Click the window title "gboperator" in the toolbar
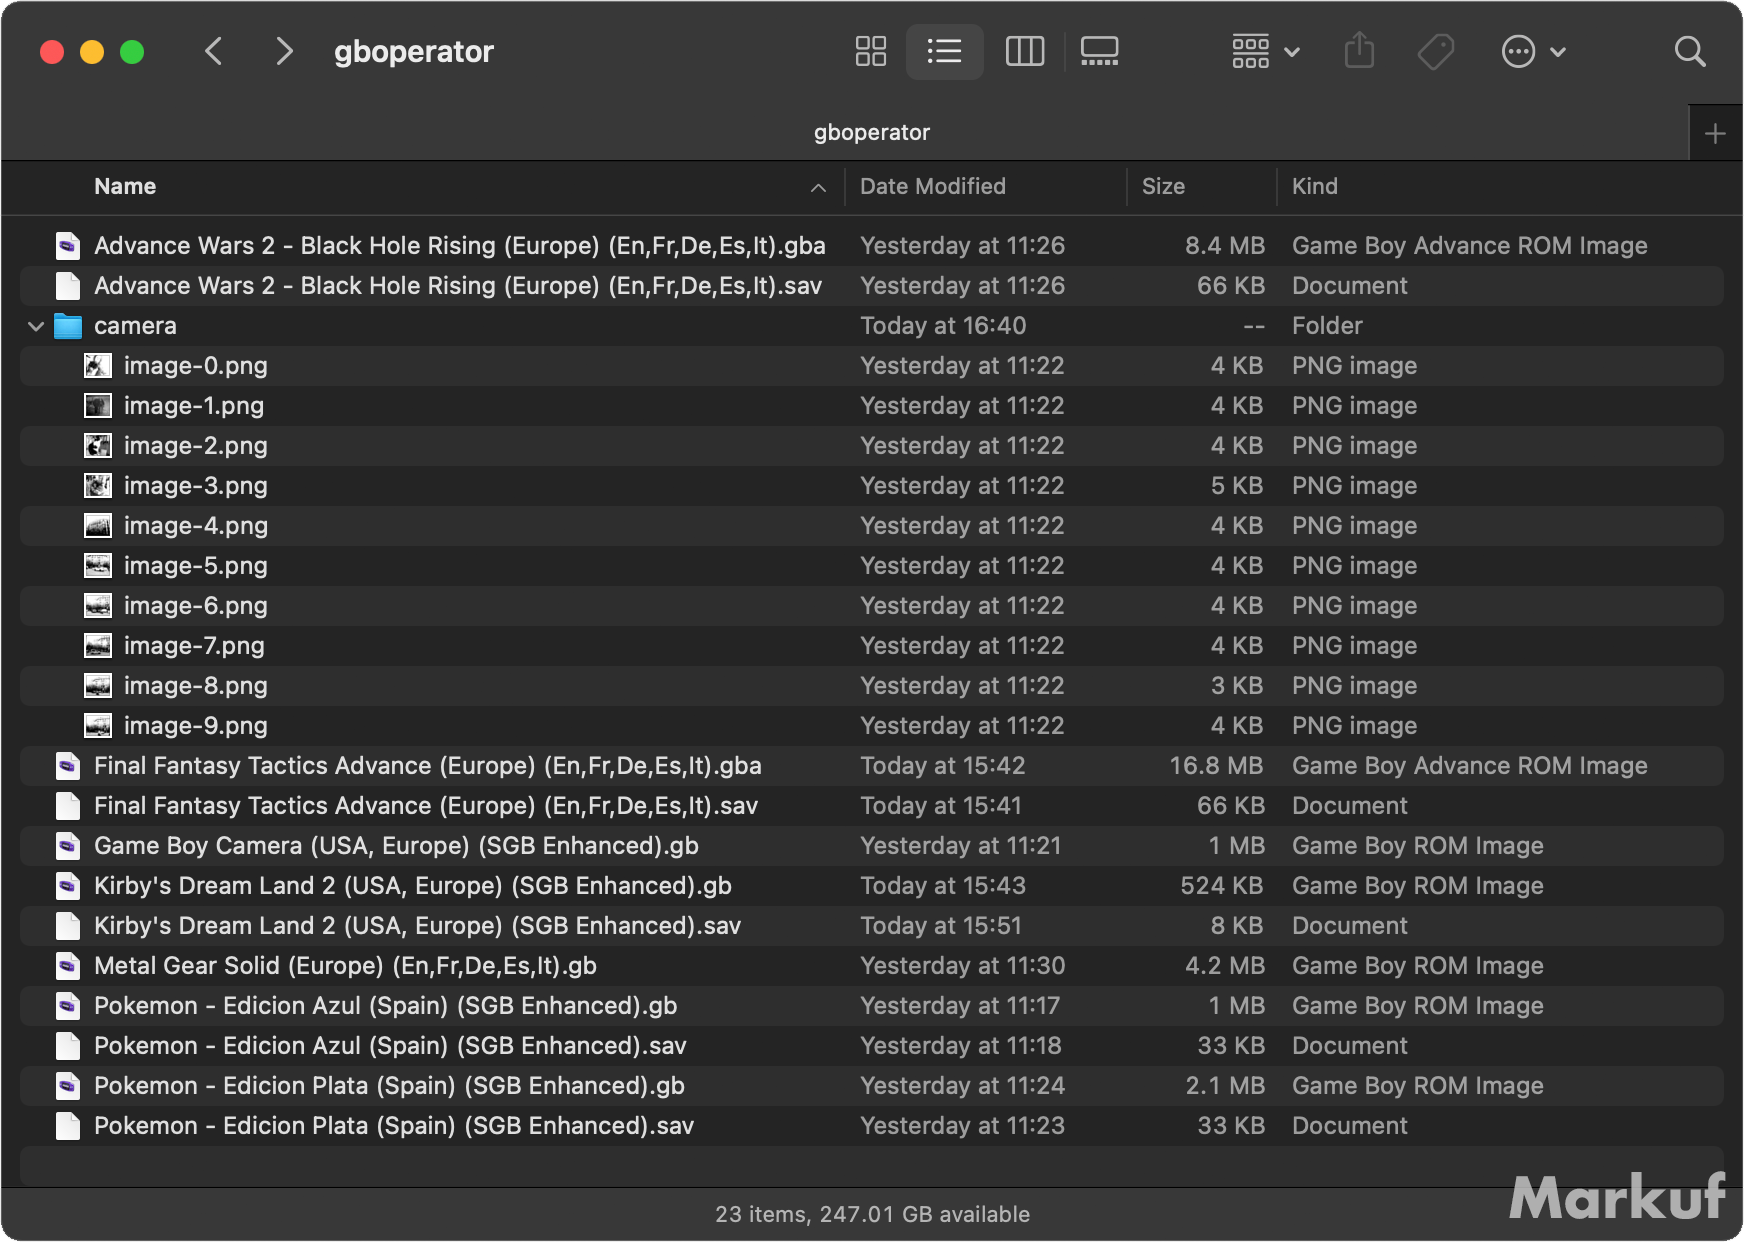The width and height of the screenshot is (1744, 1242). point(414,51)
